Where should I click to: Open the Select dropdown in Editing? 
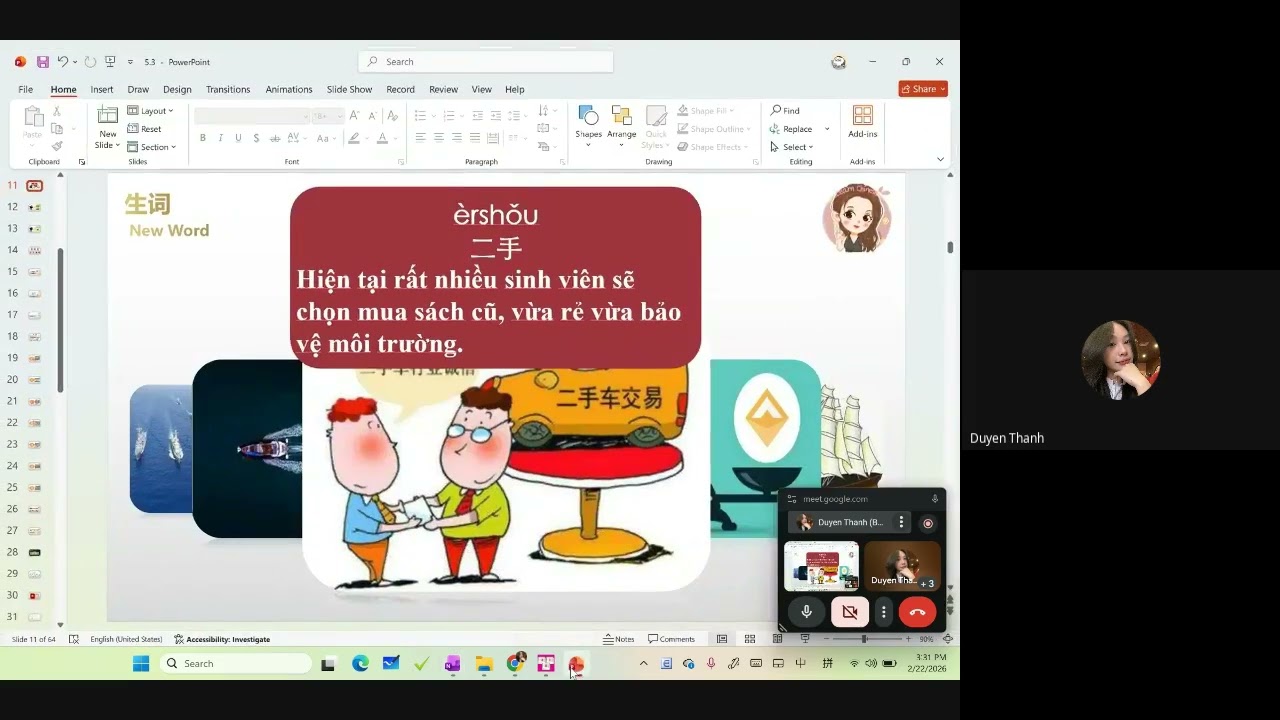click(x=792, y=147)
